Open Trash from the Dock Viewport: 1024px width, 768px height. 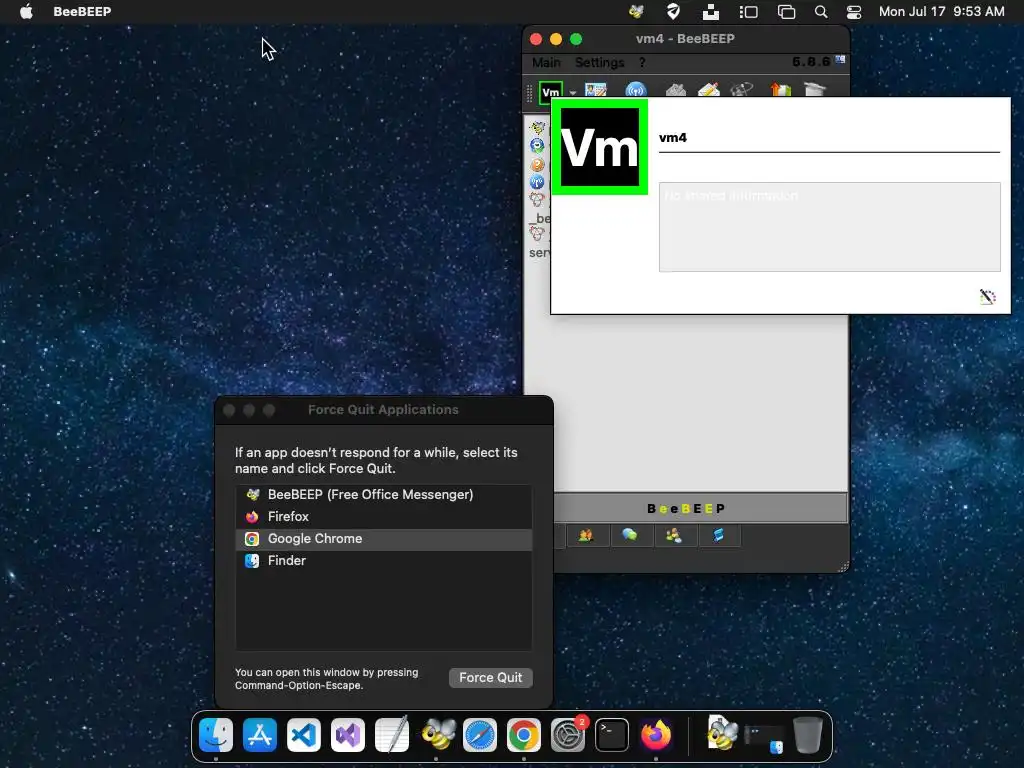808,735
